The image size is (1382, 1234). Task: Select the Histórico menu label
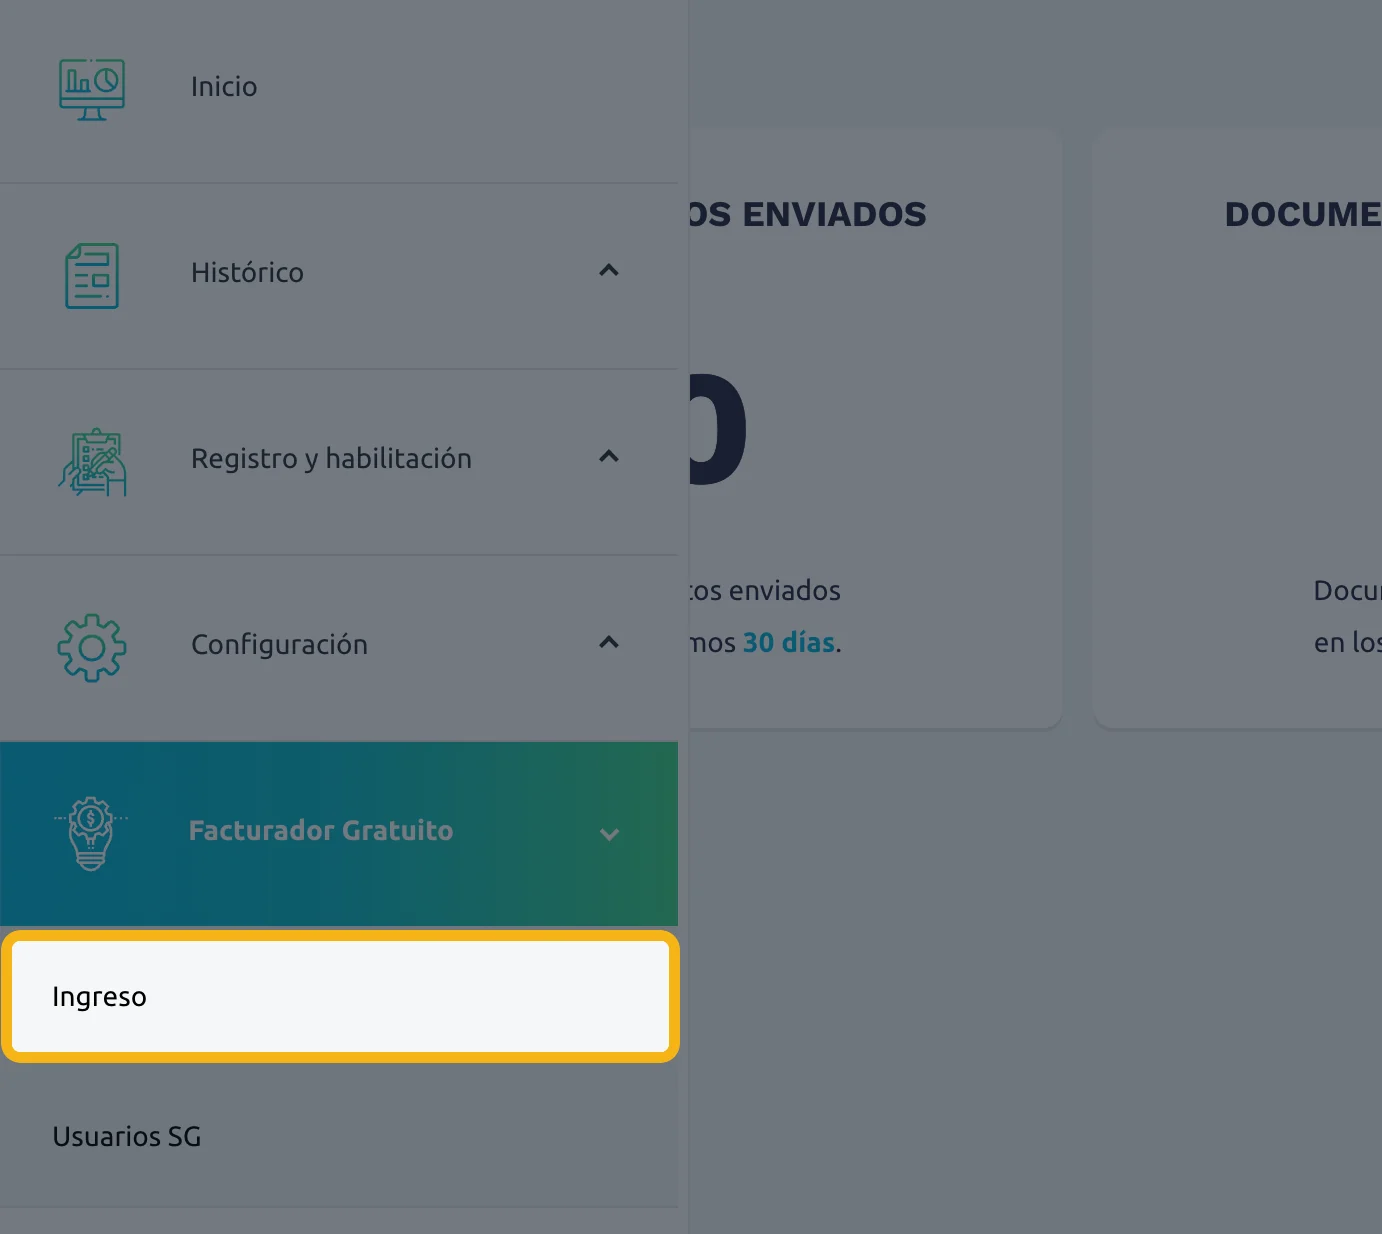coord(247,273)
